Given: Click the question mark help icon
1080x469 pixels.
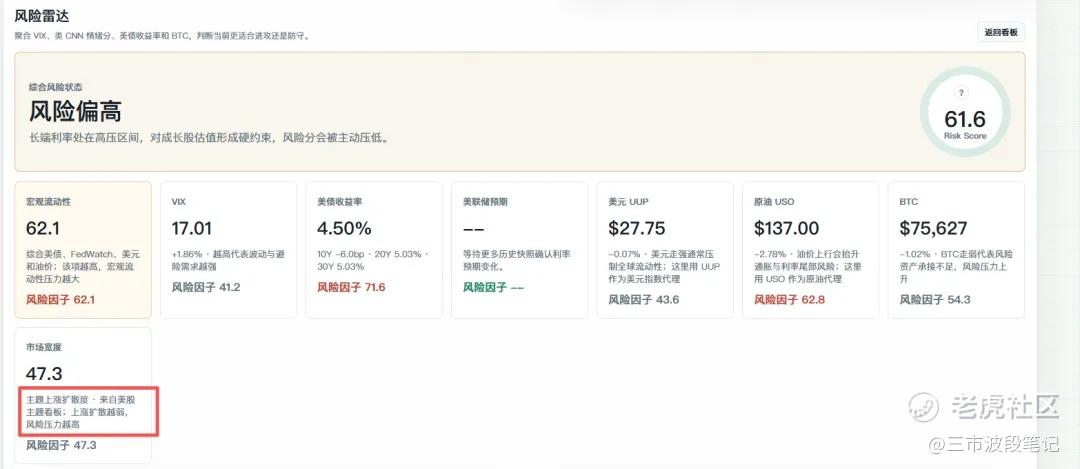Looking at the screenshot, I should point(962,93).
